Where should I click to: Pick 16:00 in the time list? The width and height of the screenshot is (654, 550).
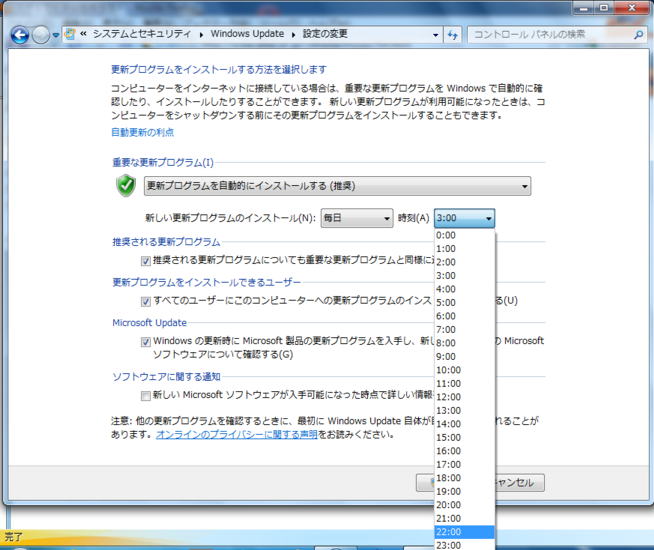pos(464,451)
